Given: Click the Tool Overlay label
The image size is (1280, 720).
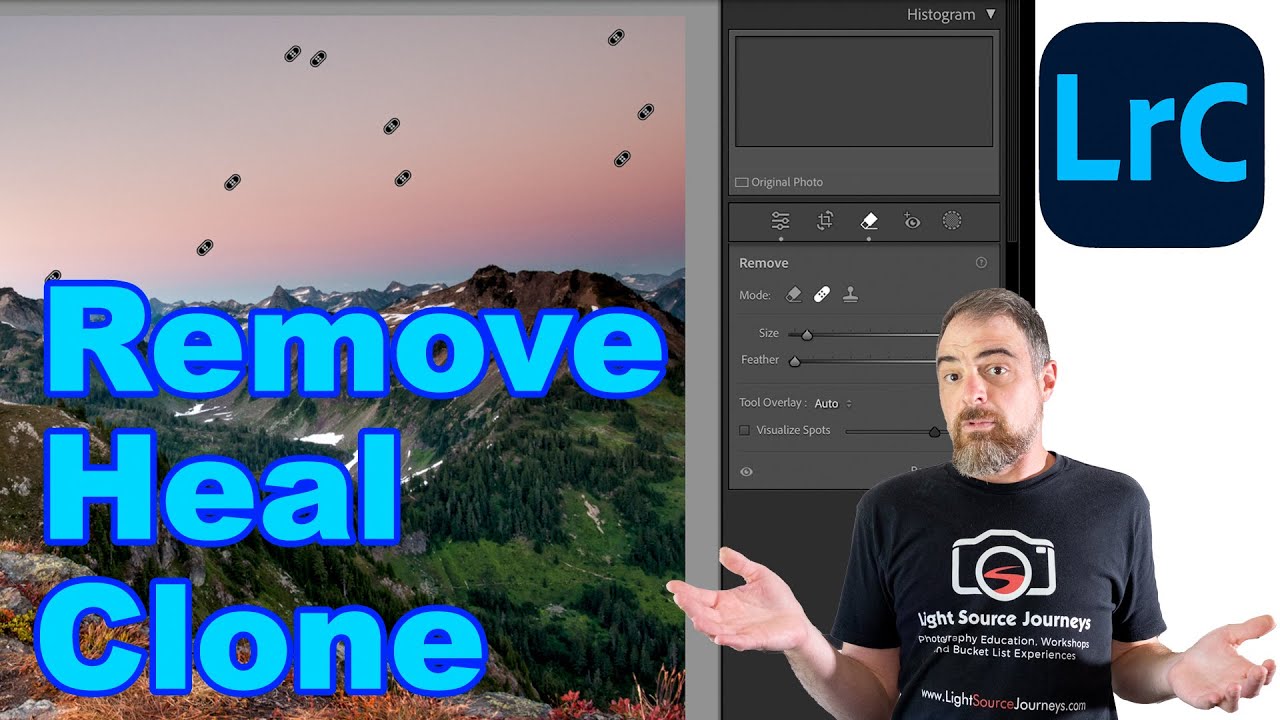Looking at the screenshot, I should [x=772, y=403].
